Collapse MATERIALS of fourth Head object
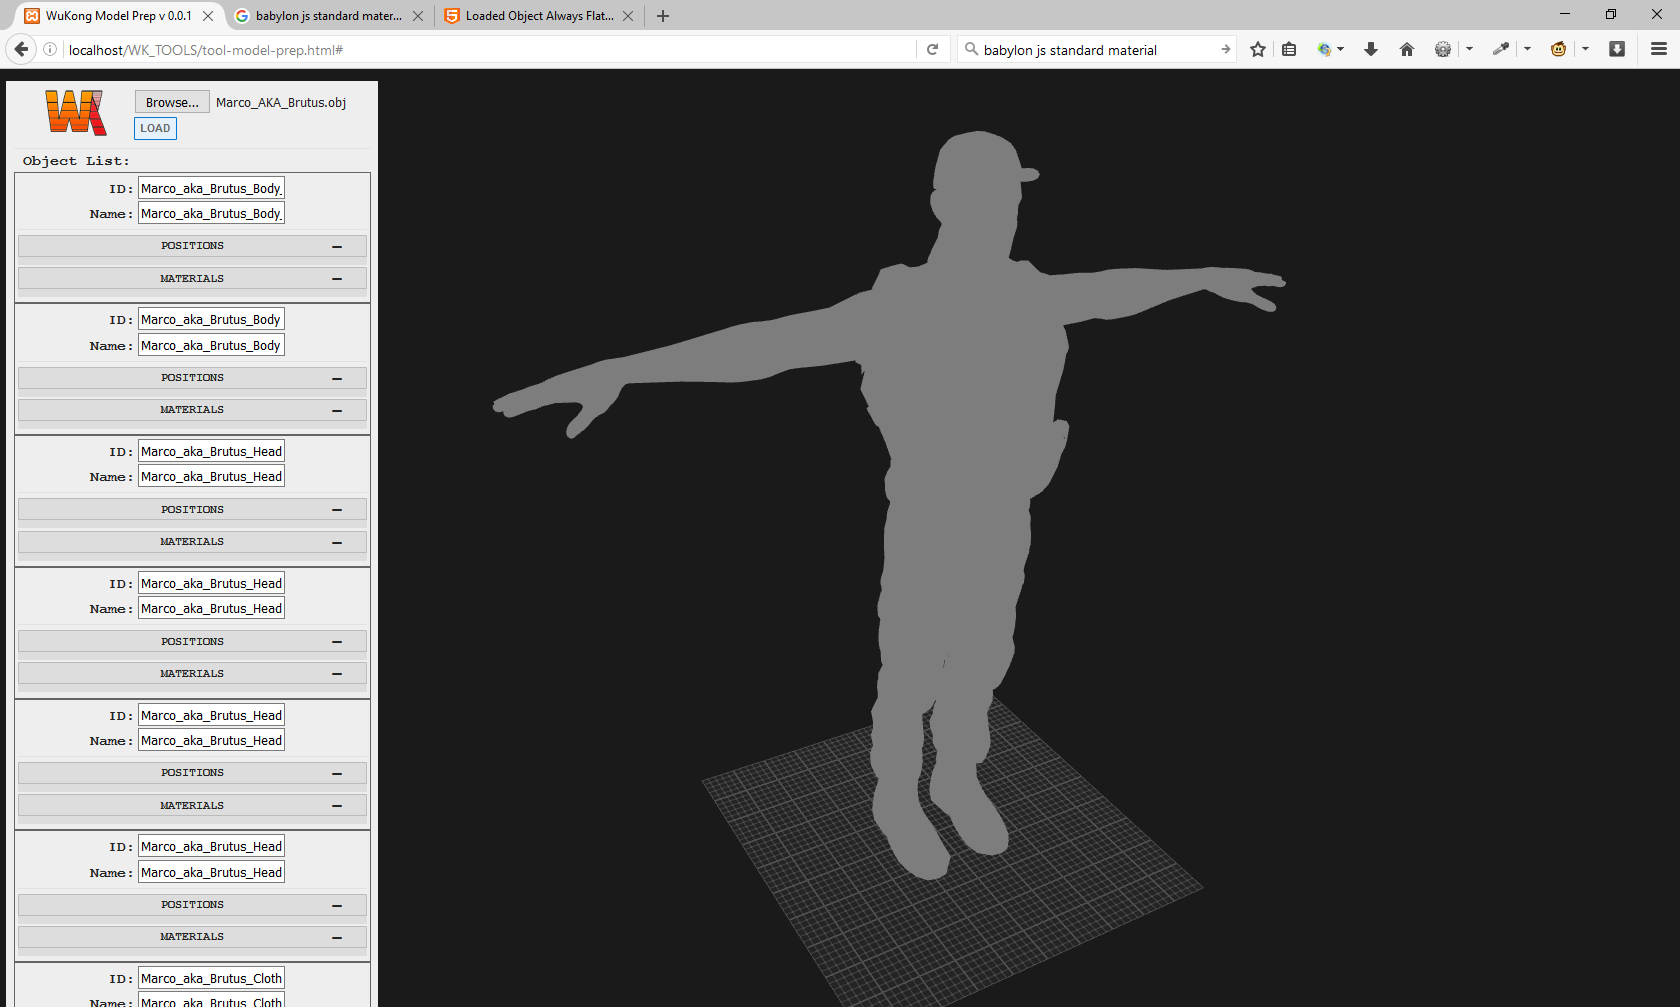The height and width of the screenshot is (1007, 1680). [x=192, y=937]
